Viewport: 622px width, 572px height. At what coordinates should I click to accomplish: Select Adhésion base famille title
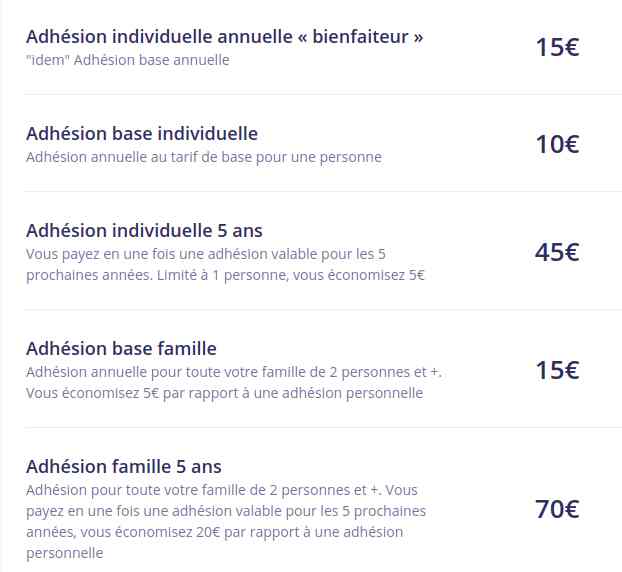point(121,349)
